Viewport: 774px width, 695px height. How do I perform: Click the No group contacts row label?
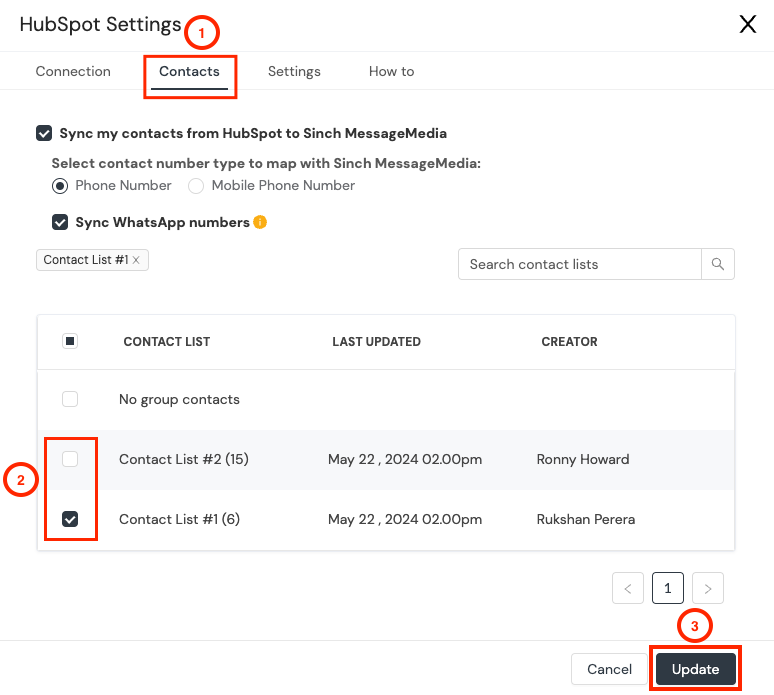(x=179, y=399)
